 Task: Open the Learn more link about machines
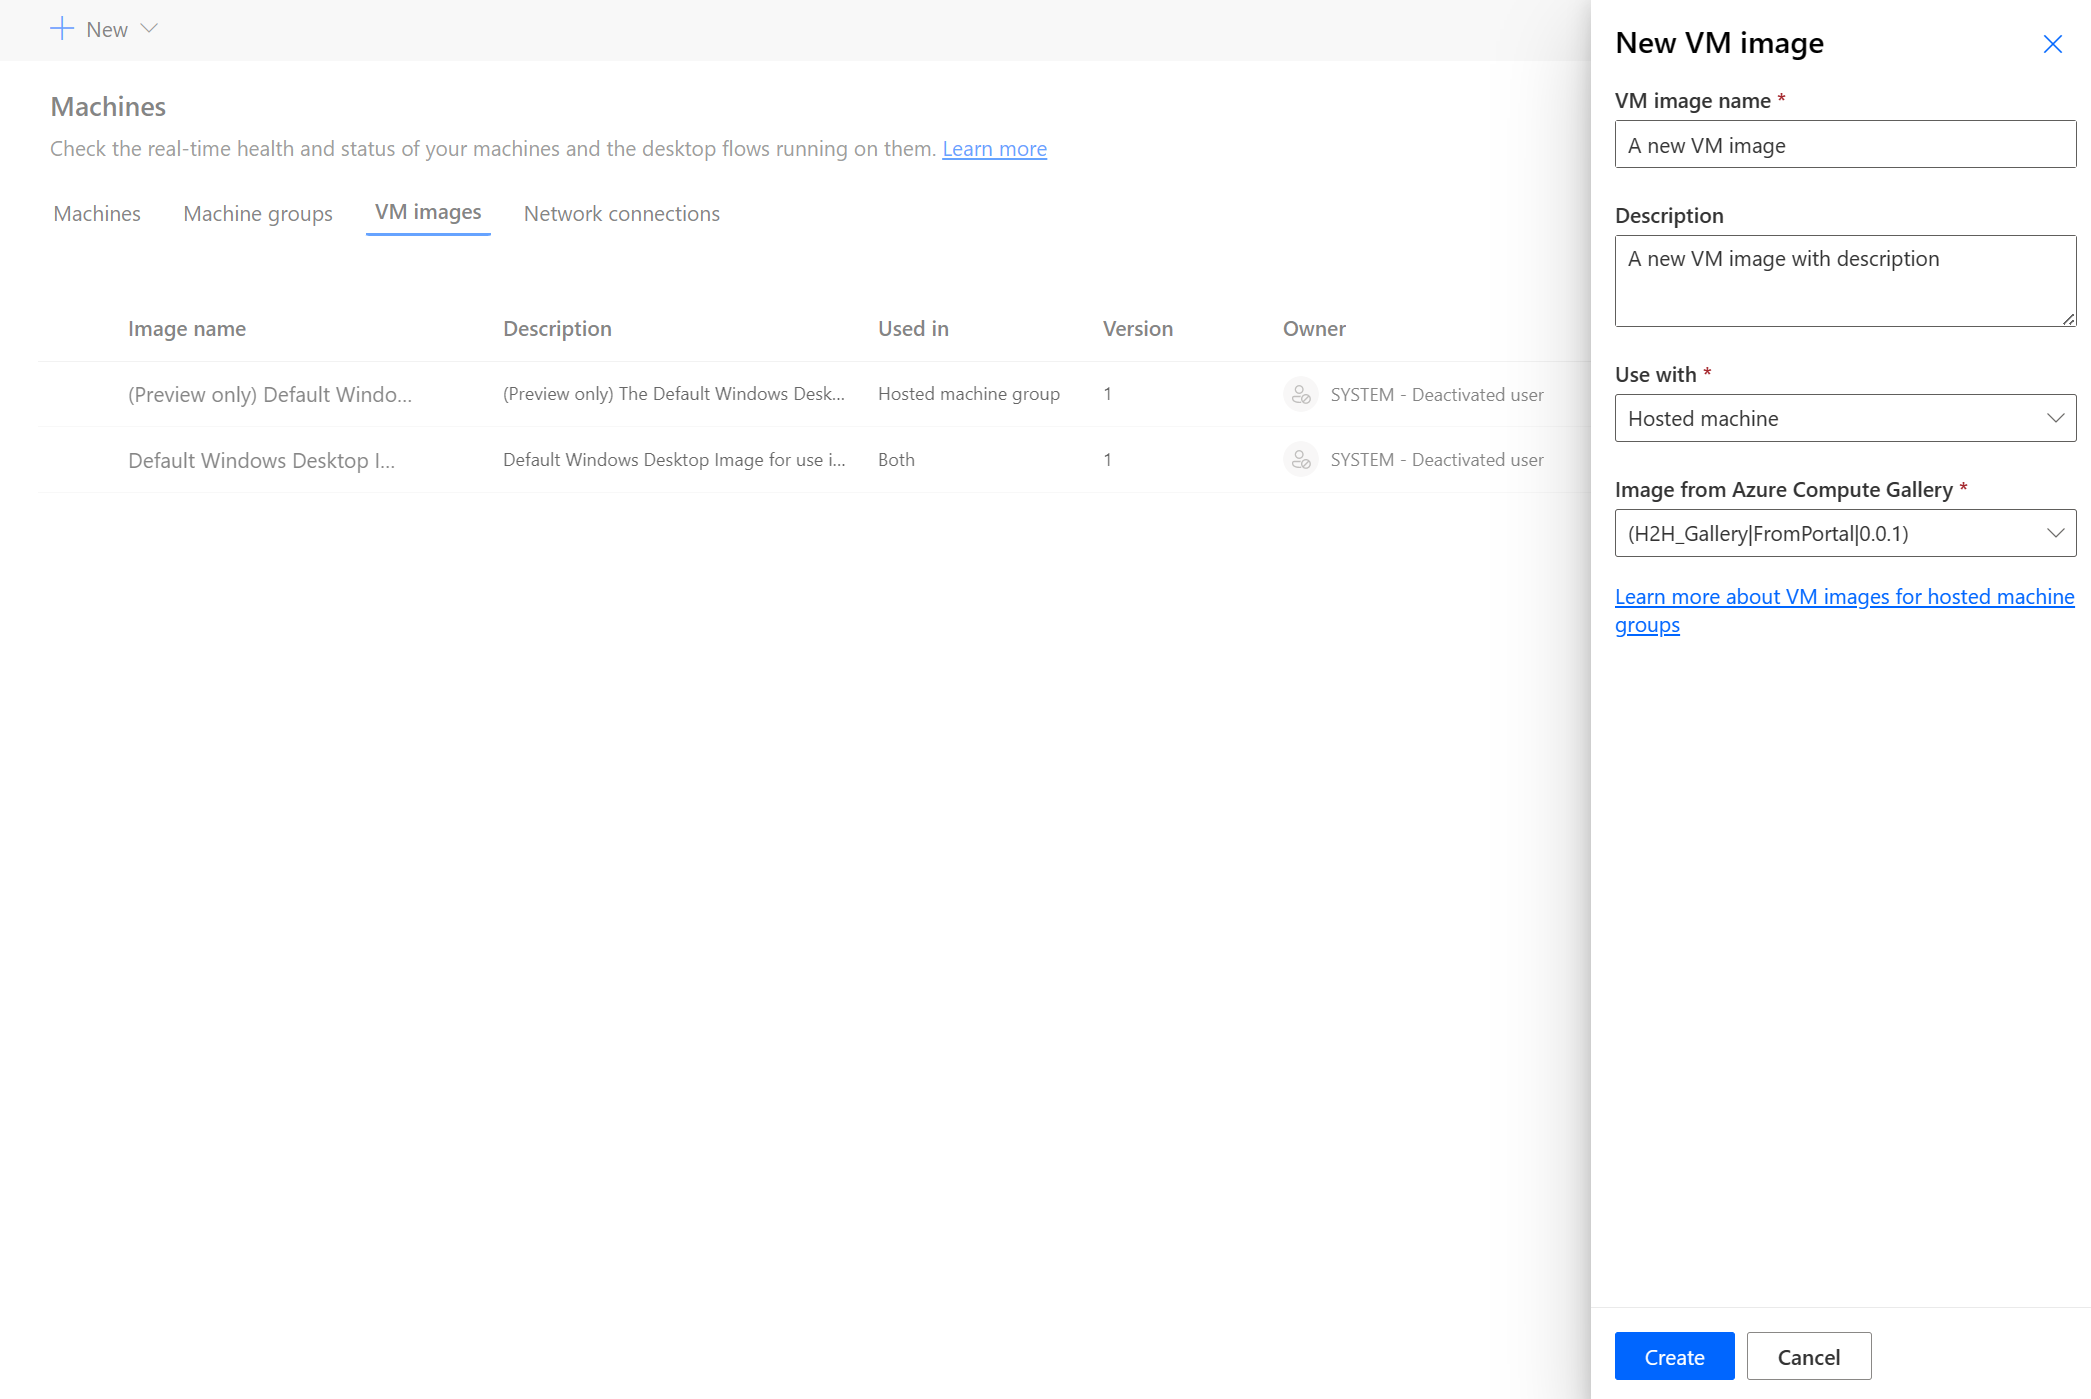(995, 147)
